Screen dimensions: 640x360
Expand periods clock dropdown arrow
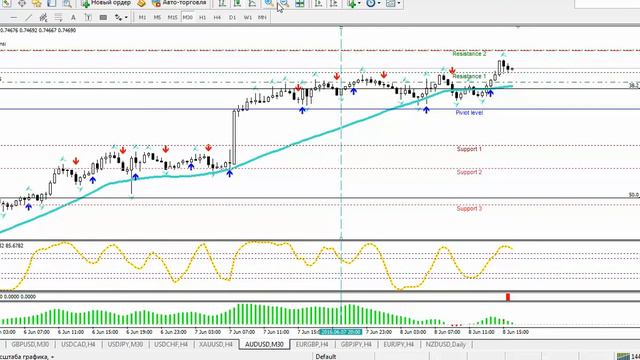(379, 3)
